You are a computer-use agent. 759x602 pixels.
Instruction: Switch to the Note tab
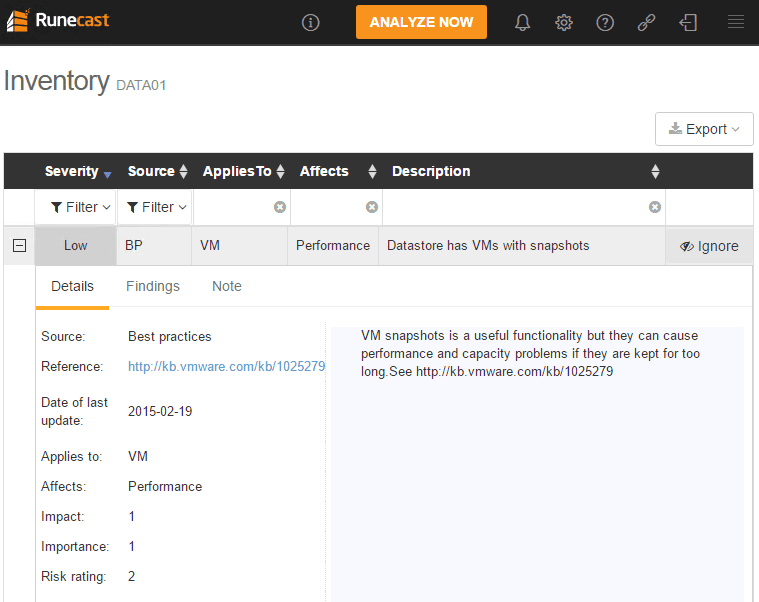coord(227,286)
